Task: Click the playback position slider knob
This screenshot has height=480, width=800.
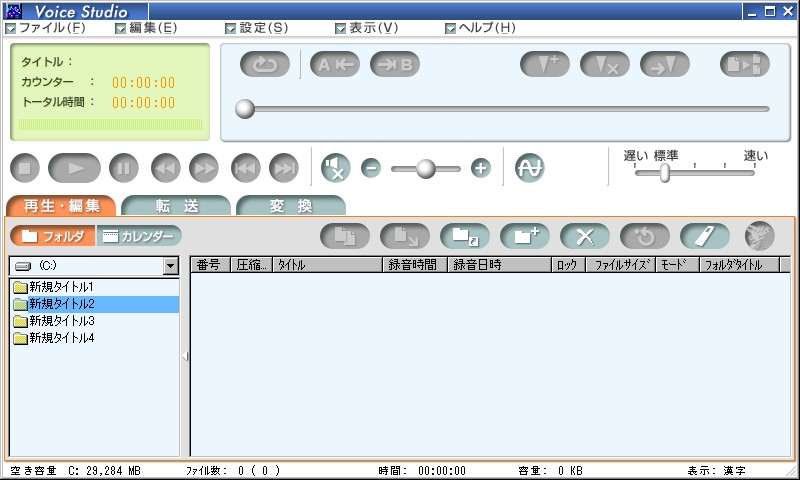Action: [245, 109]
